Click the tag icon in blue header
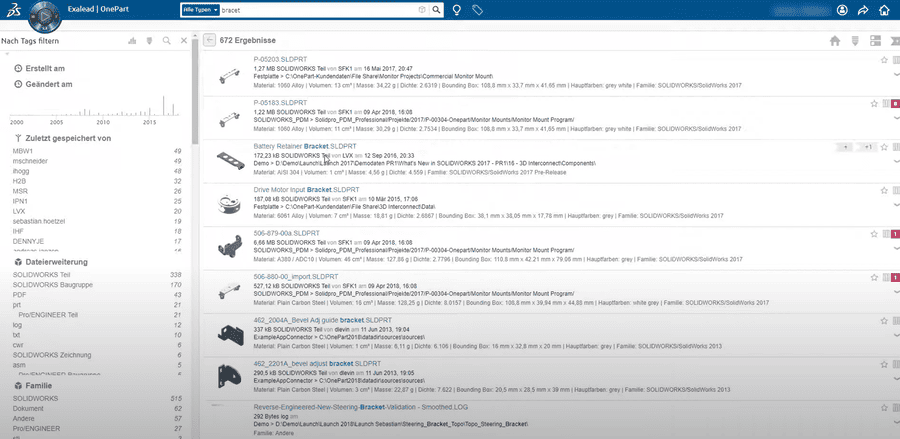 [477, 10]
